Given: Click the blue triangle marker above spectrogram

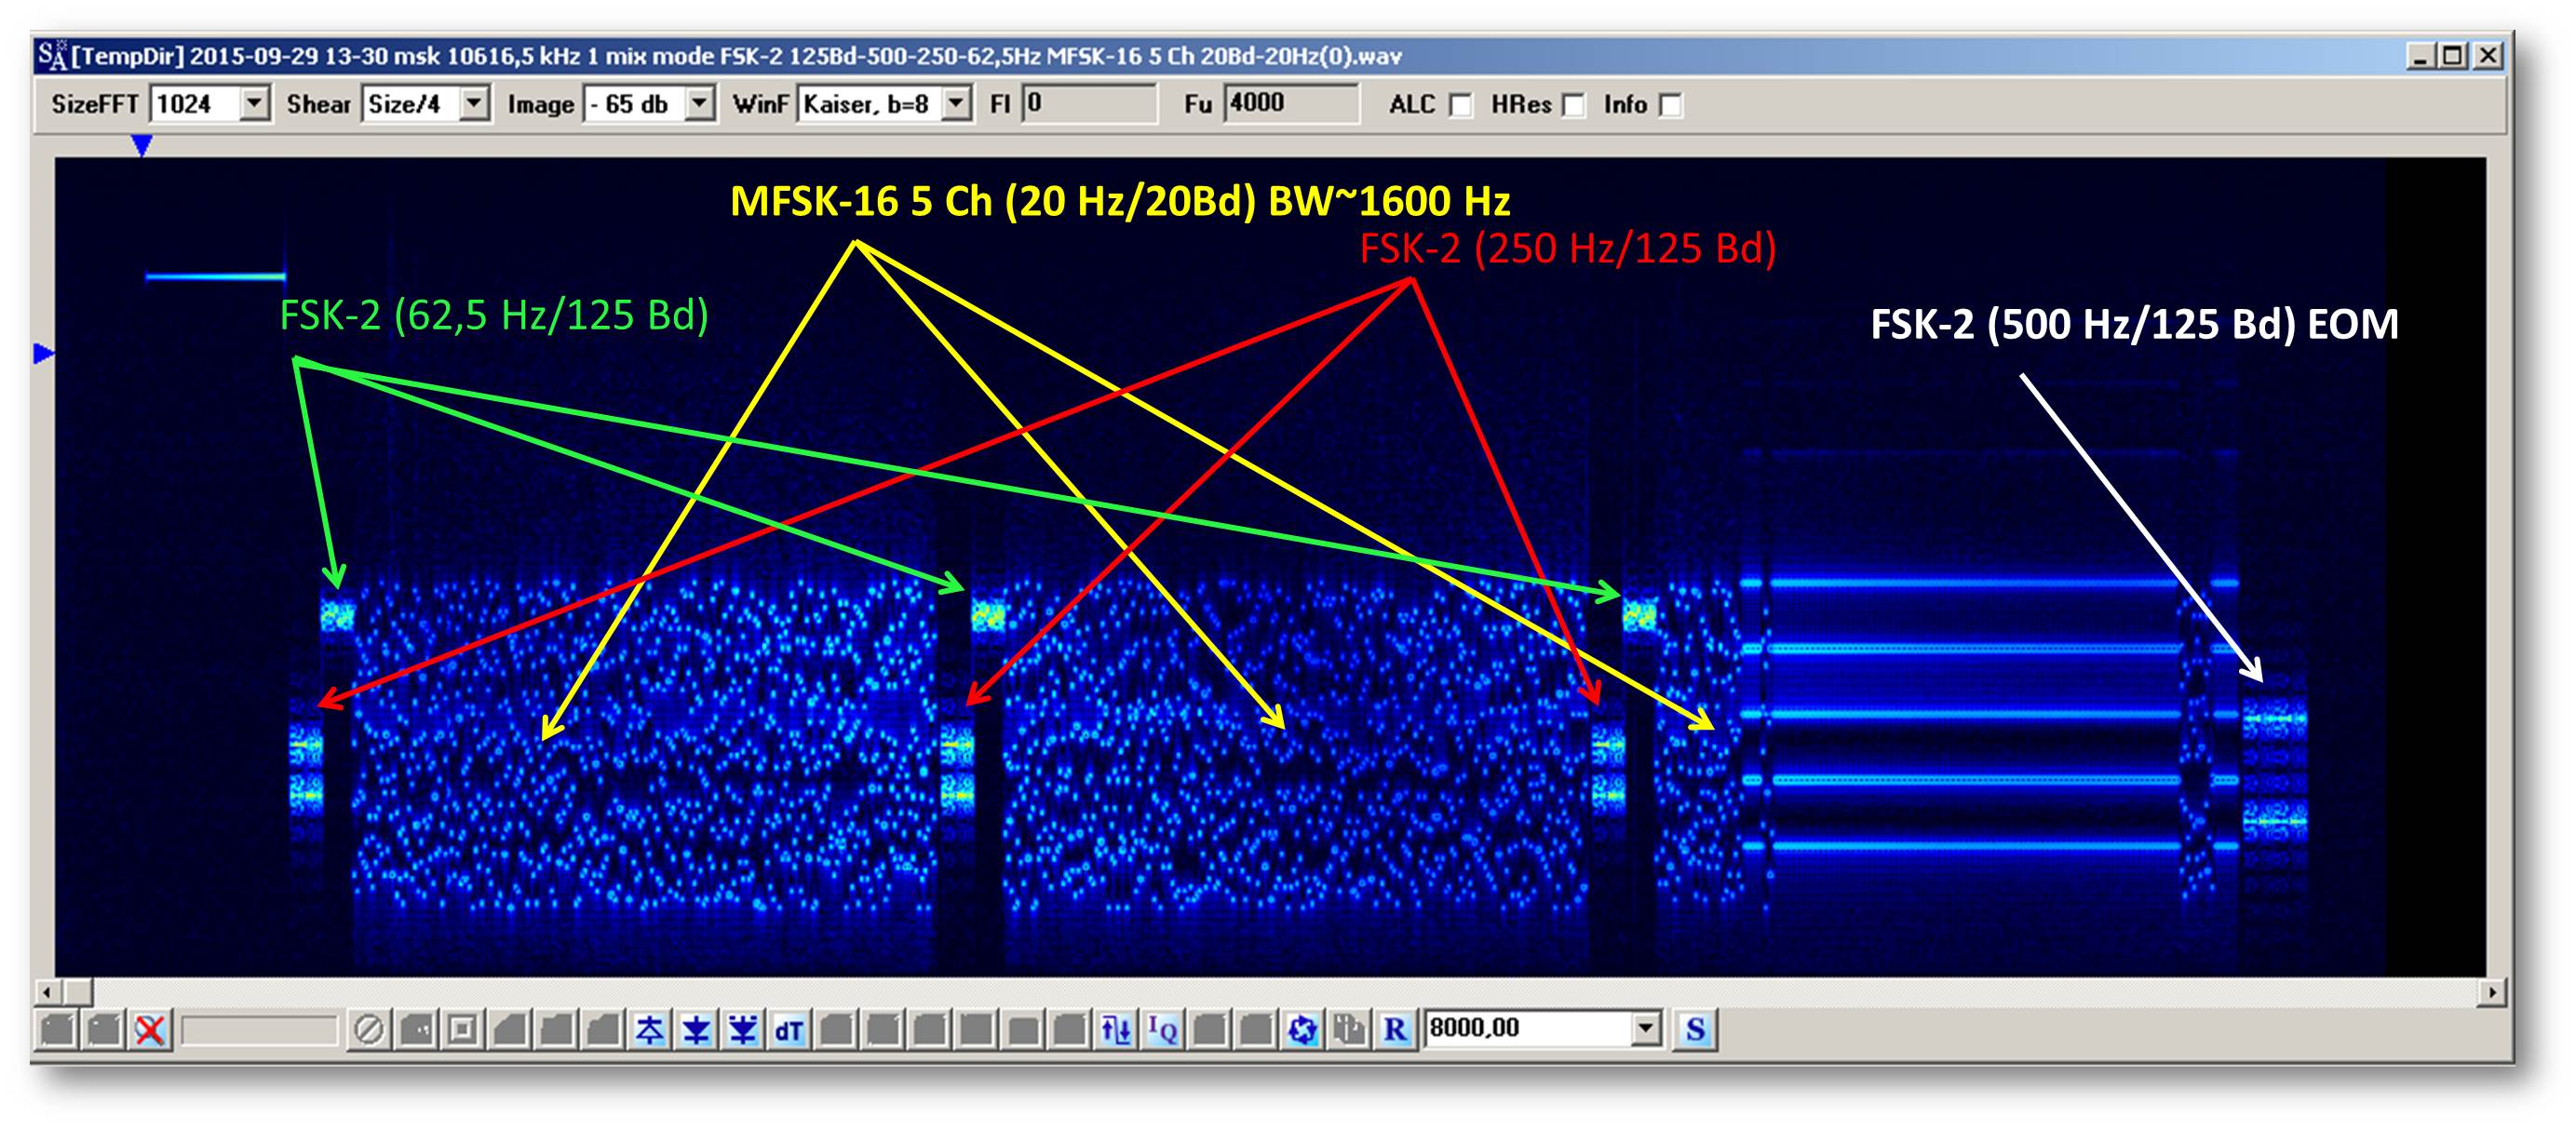Looking at the screenshot, I should (142, 146).
